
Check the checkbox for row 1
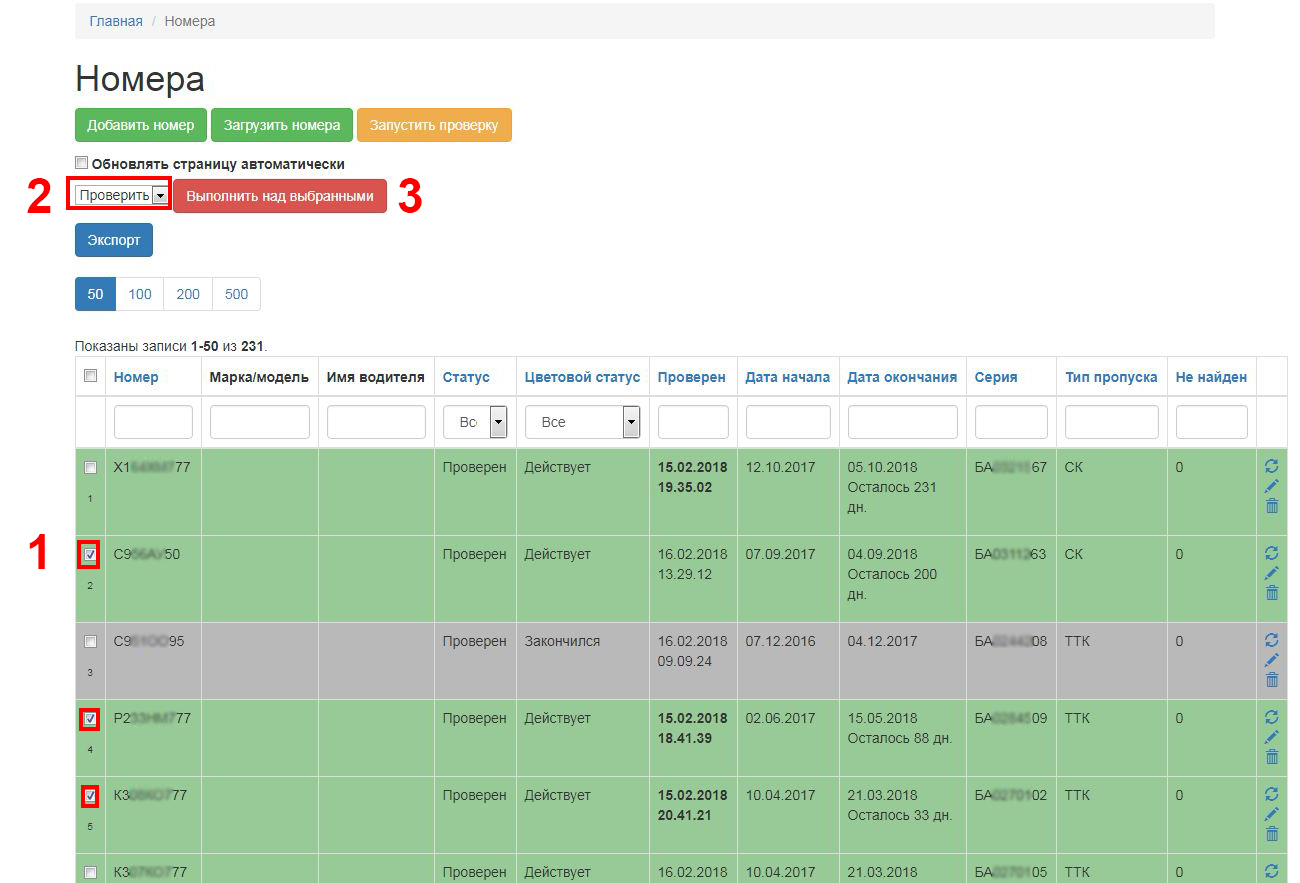click(x=90, y=467)
